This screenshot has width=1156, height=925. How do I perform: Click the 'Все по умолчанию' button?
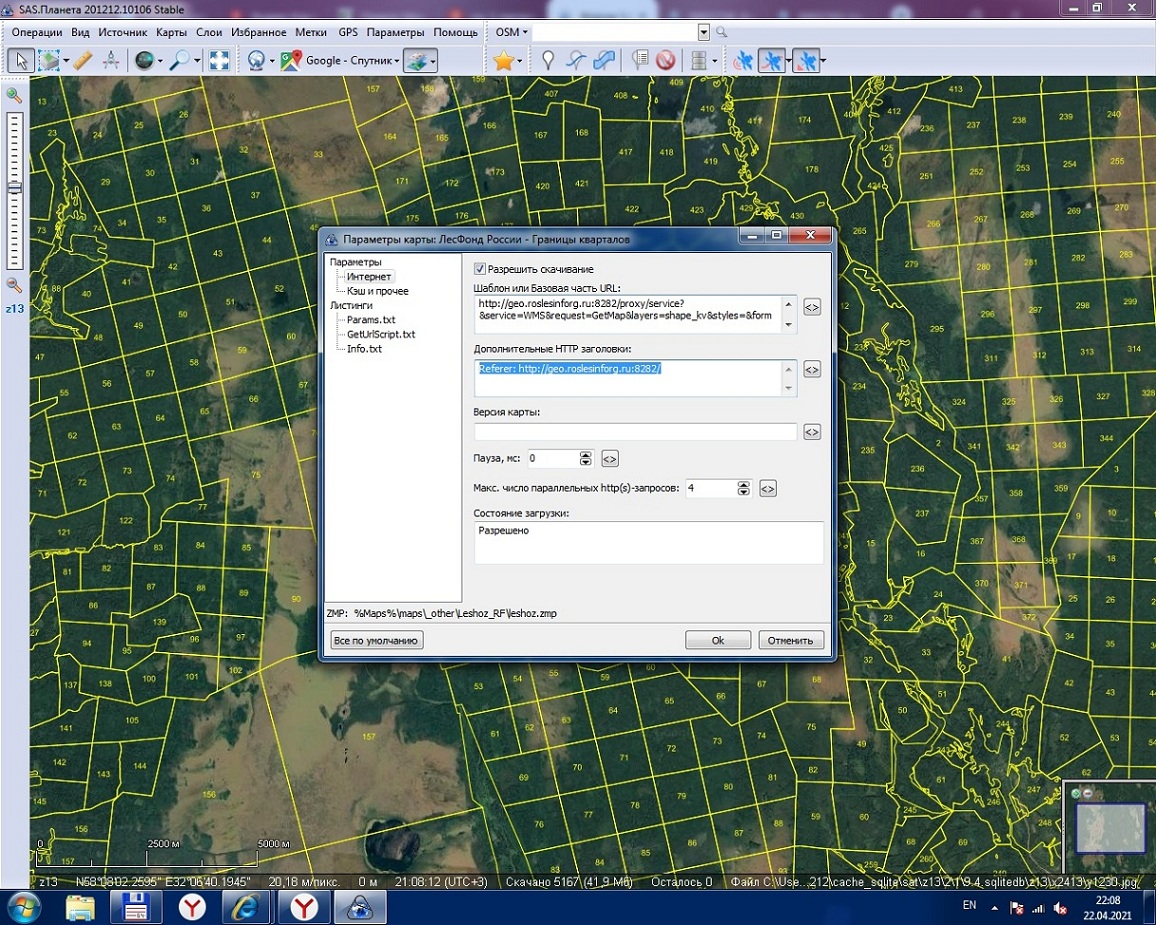click(x=377, y=640)
